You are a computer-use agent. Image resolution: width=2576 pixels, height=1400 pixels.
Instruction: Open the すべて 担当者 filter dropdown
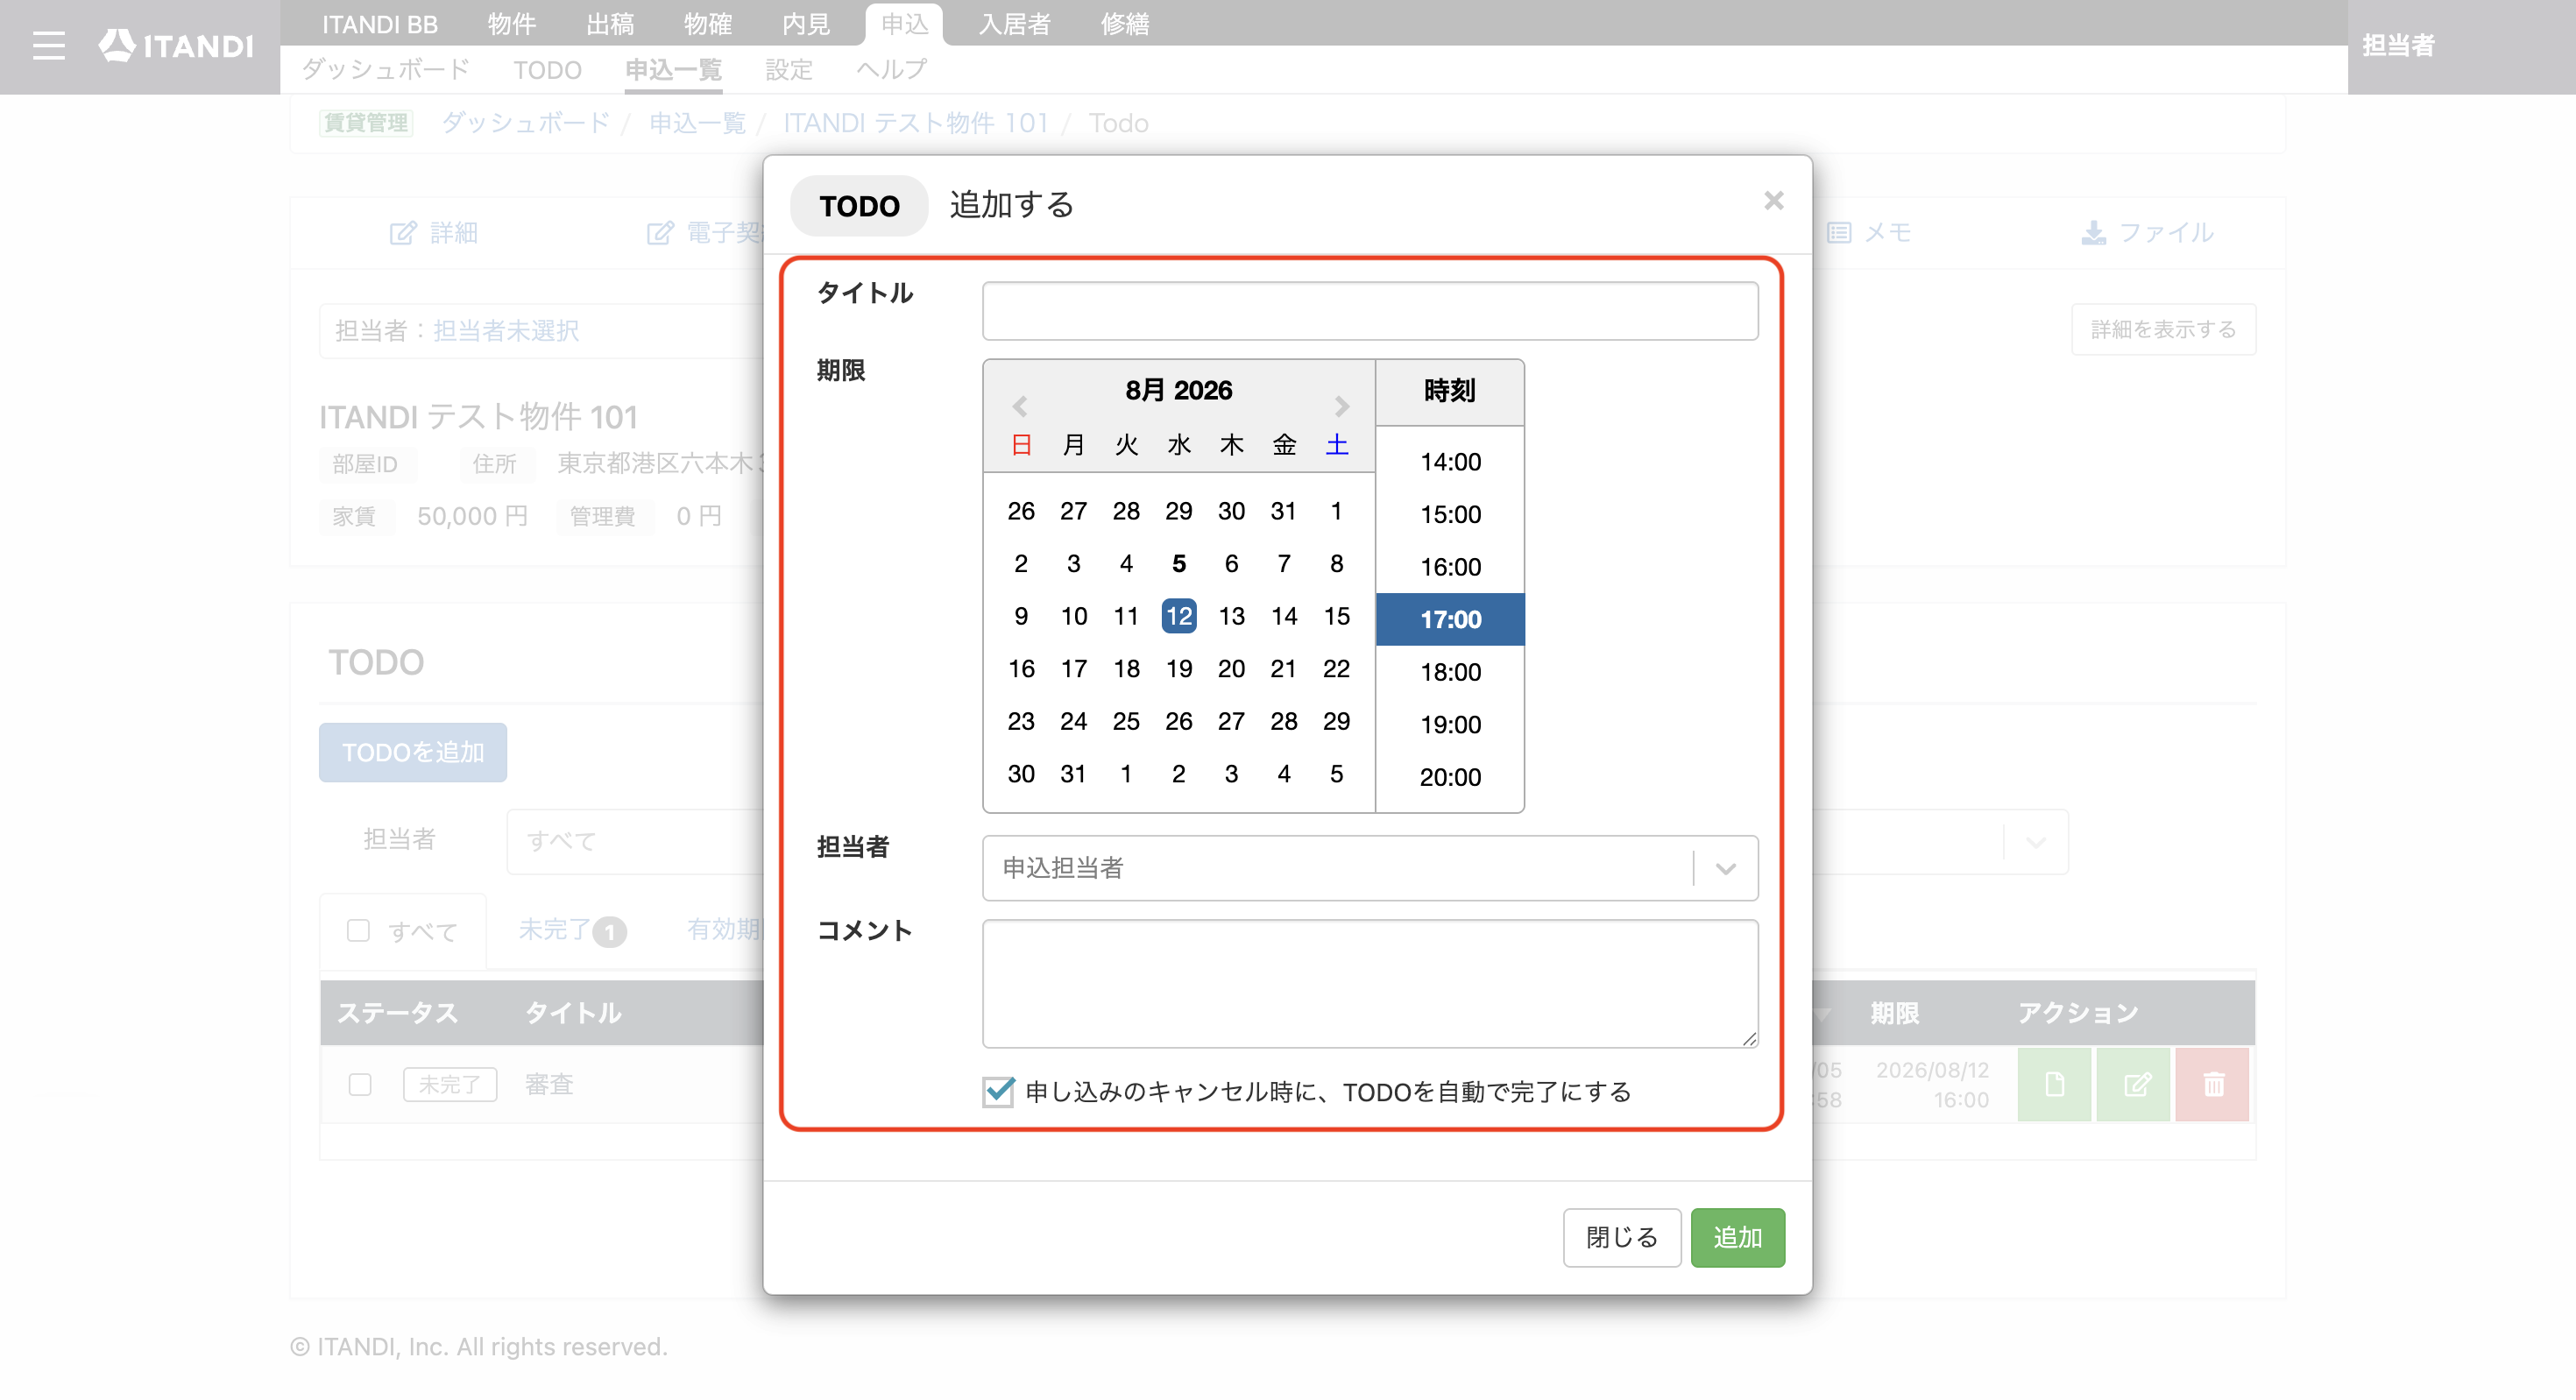[635, 841]
